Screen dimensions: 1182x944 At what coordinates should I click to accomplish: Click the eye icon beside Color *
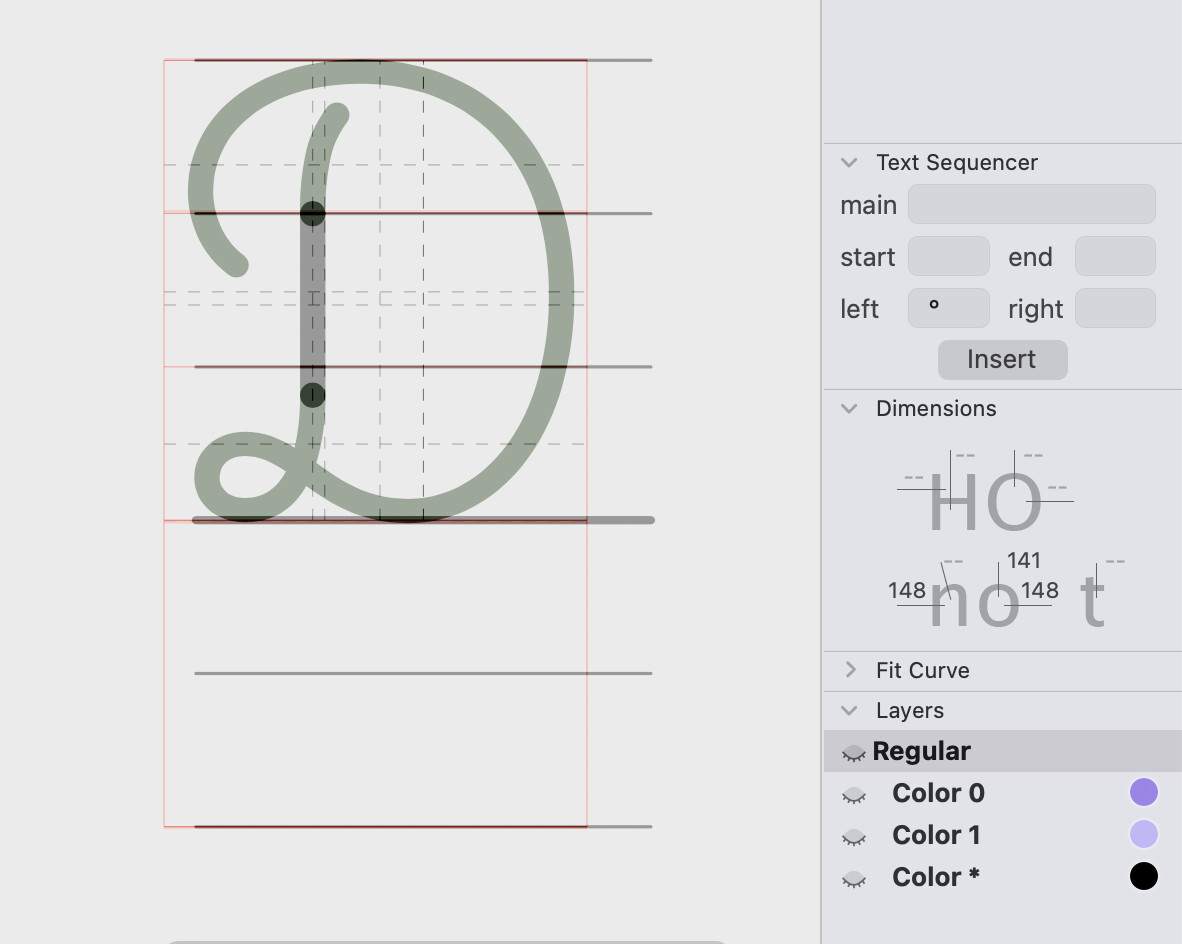click(x=853, y=878)
